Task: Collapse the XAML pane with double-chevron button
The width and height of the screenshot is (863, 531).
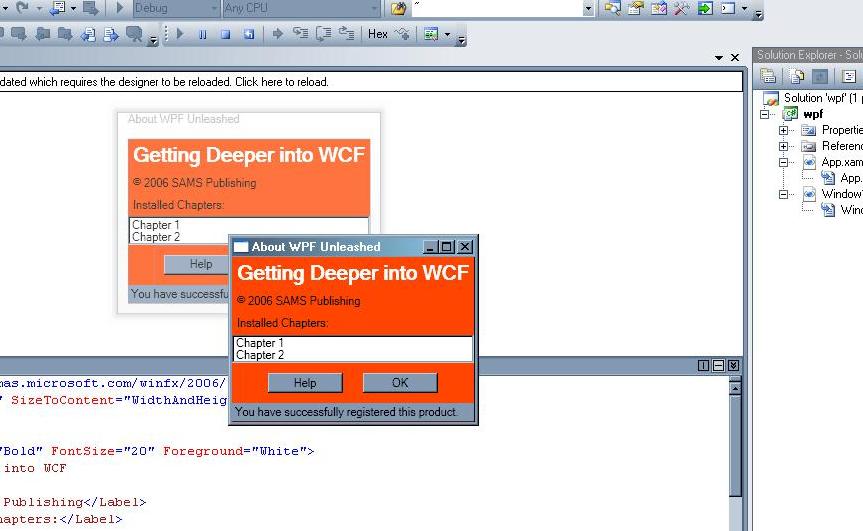Action: coord(733,365)
